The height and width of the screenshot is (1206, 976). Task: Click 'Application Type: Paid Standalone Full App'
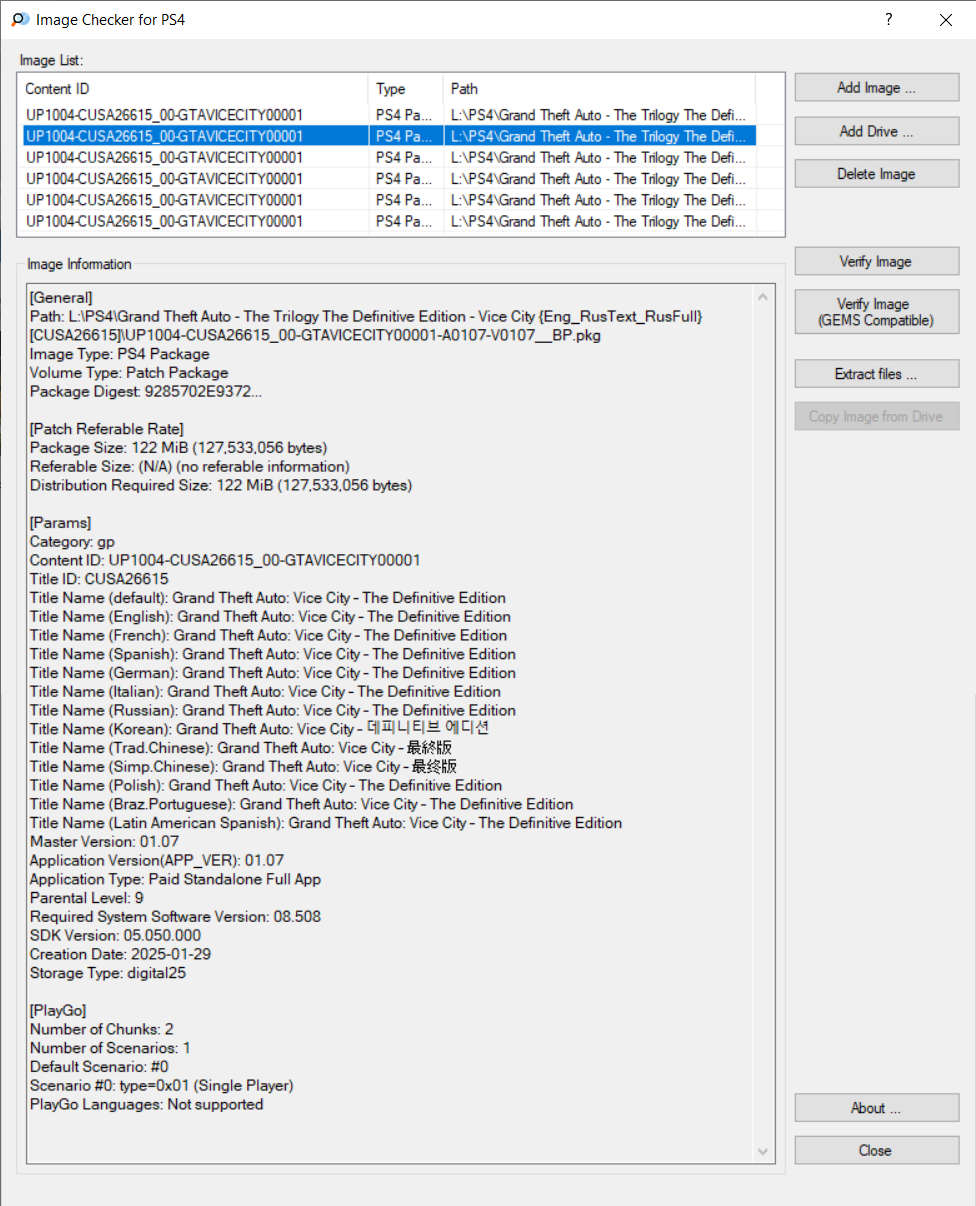(x=175, y=880)
